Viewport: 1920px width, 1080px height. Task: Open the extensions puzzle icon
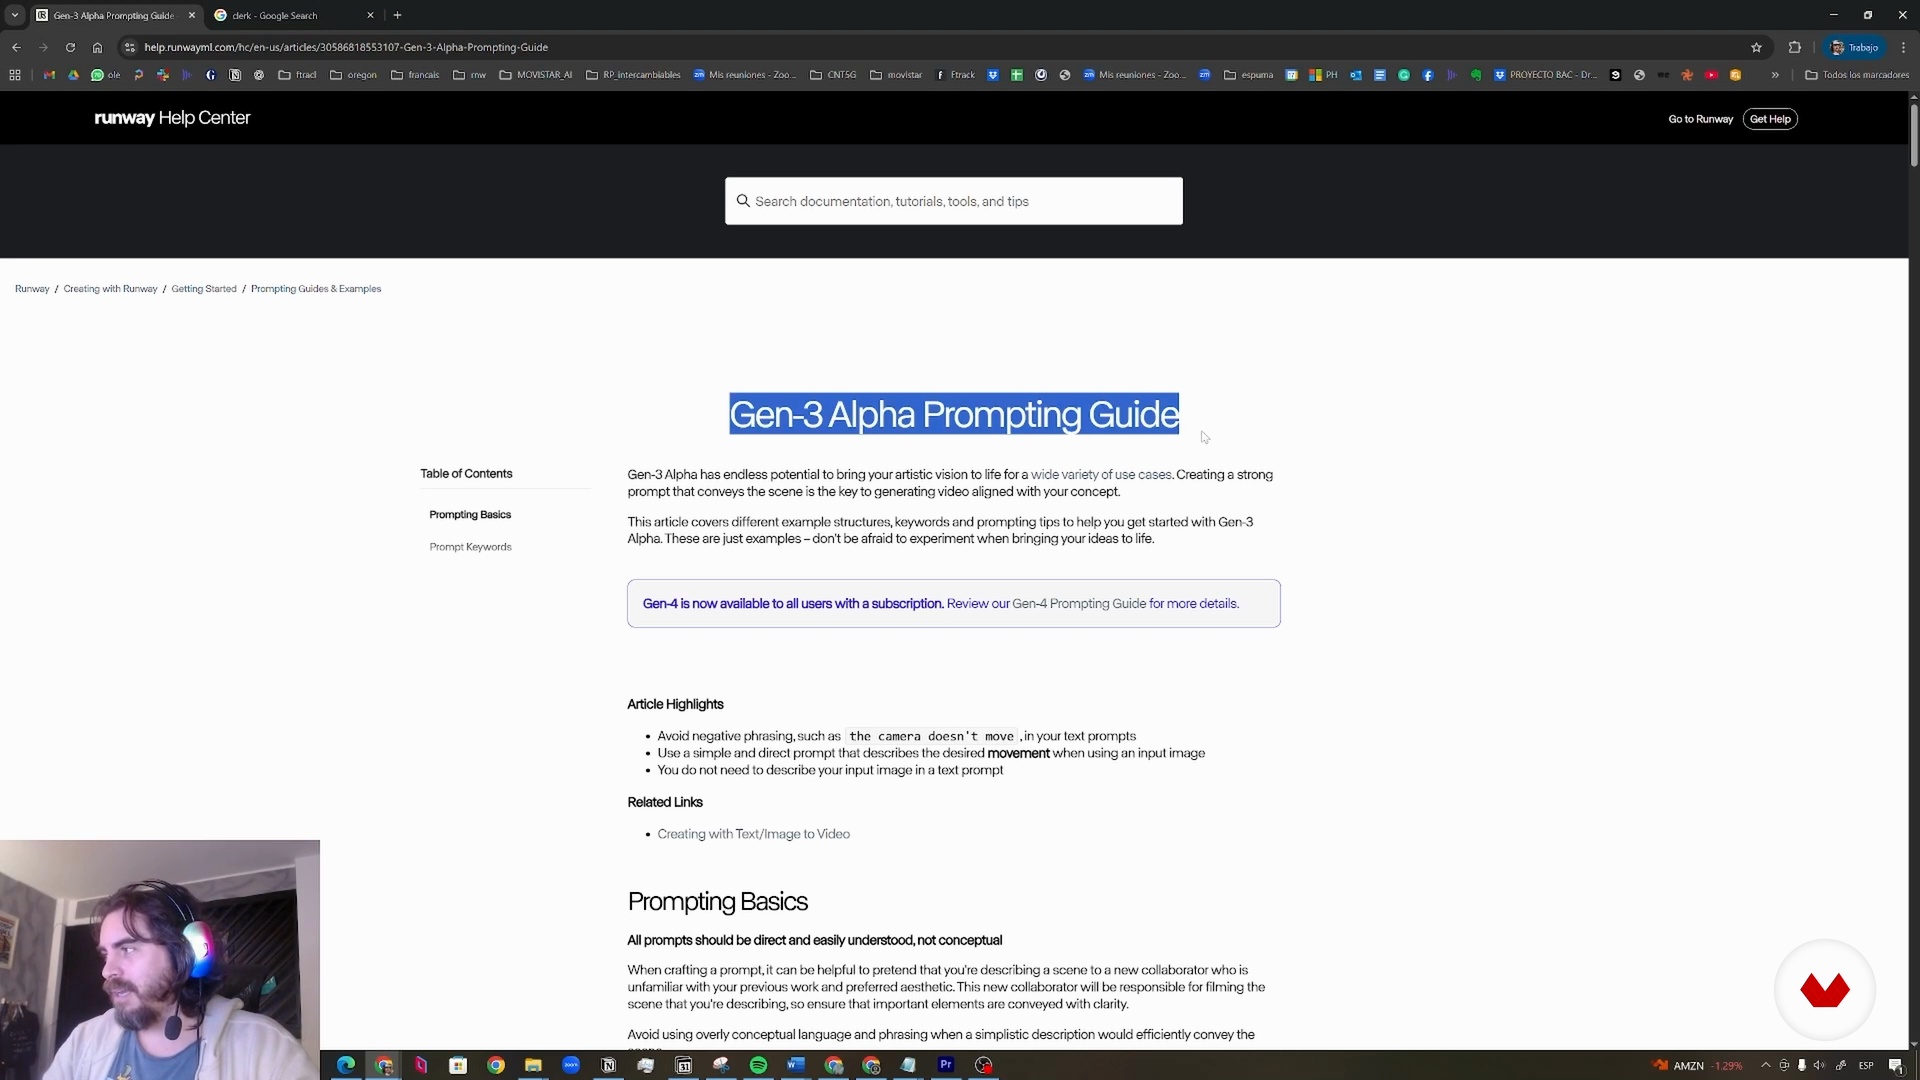point(1795,47)
